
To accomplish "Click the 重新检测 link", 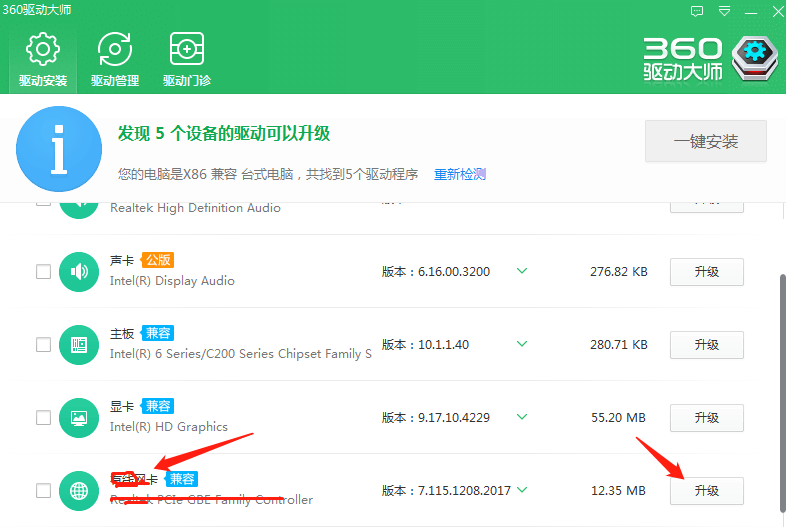I will 460,174.
